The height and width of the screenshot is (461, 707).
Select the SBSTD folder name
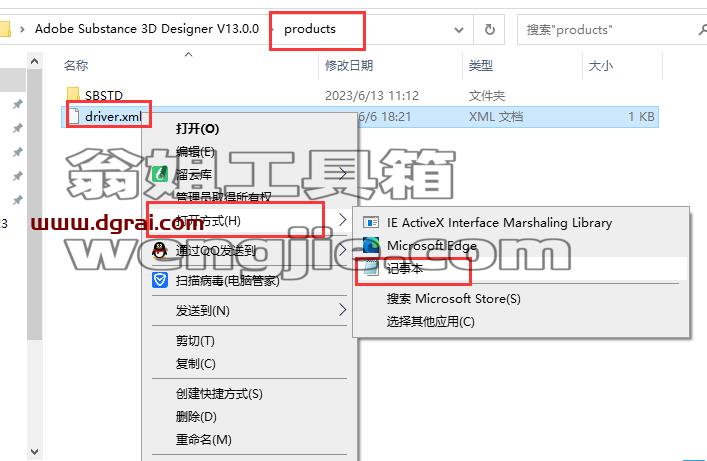coord(104,95)
